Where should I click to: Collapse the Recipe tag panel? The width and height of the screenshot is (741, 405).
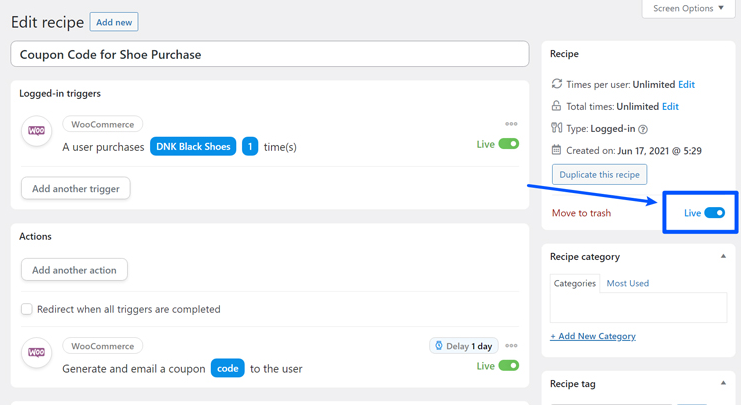tap(723, 383)
